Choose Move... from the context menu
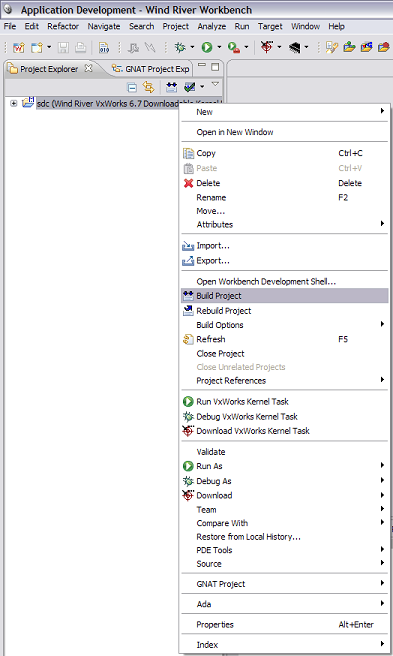Screen dimensions: 393x656 click(x=285, y=211)
